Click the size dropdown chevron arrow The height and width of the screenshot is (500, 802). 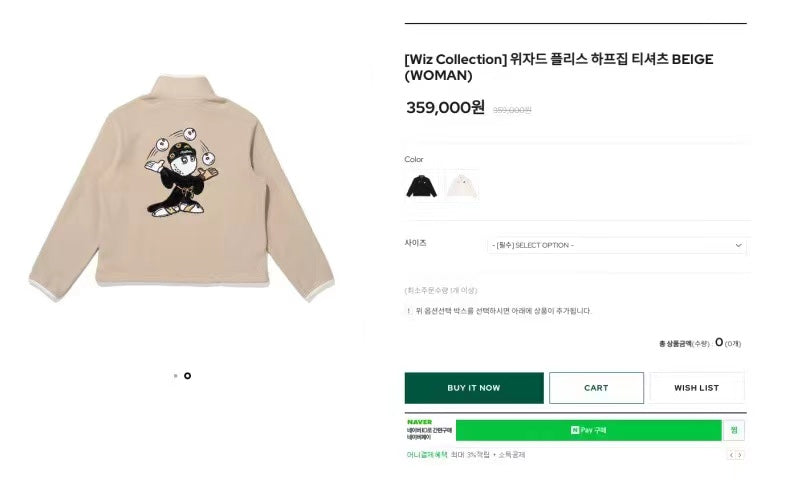(739, 245)
